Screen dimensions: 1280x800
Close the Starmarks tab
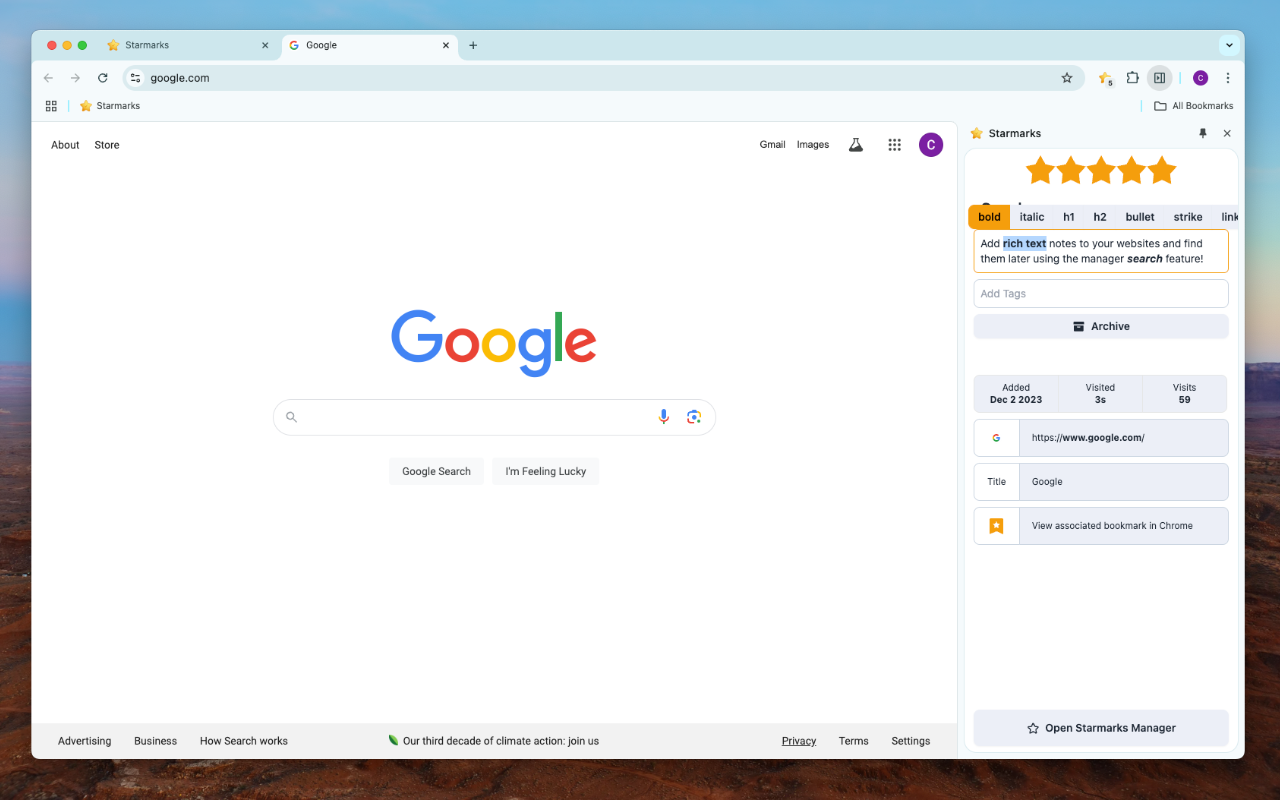265,45
